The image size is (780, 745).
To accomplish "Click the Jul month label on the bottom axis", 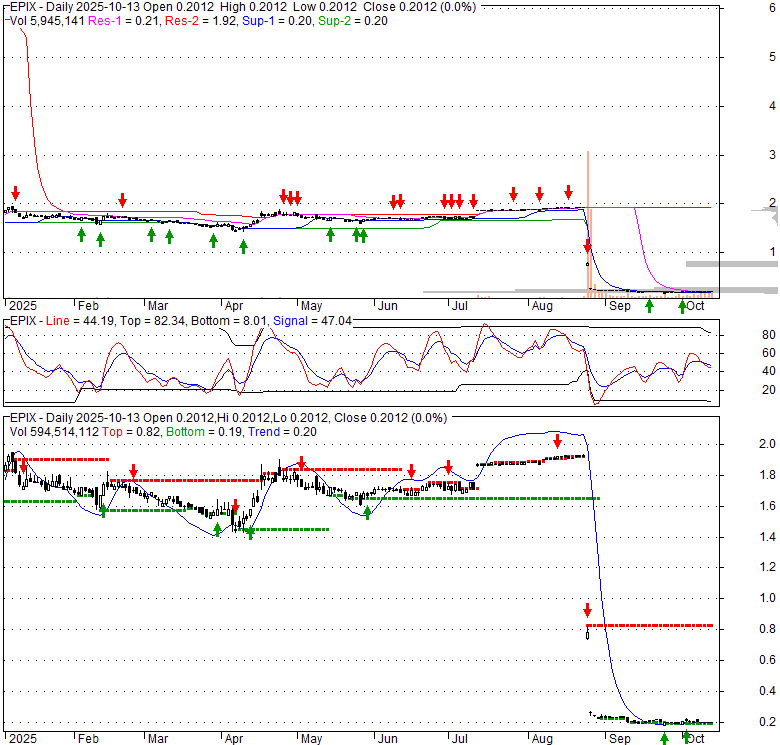I will (461, 739).
